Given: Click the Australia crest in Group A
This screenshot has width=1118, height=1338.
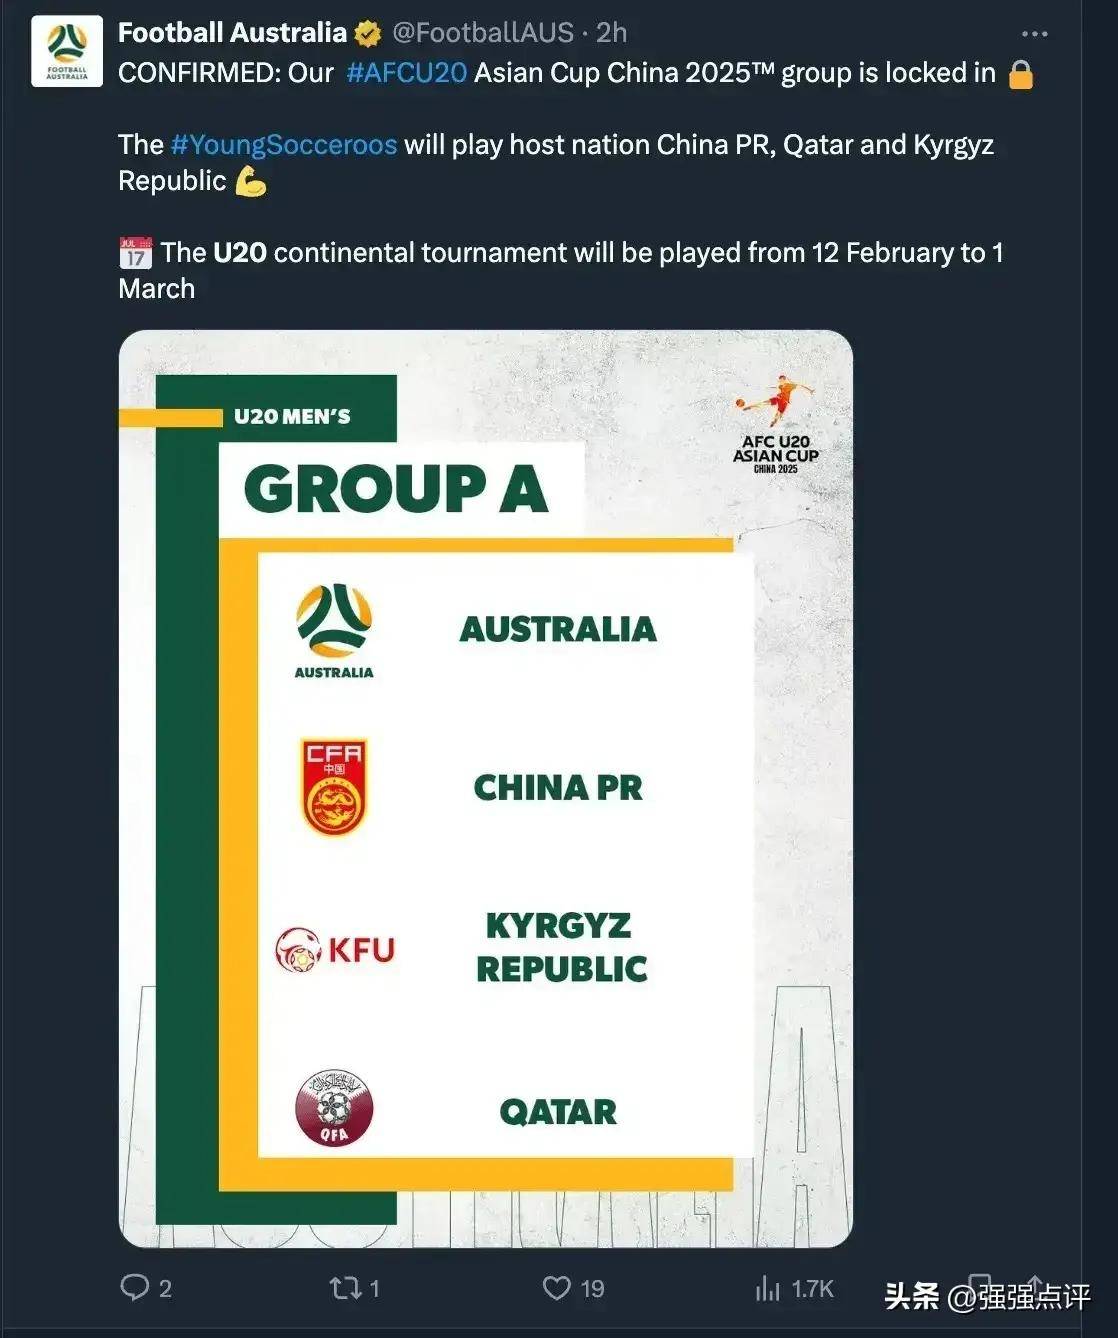Looking at the screenshot, I should (334, 631).
